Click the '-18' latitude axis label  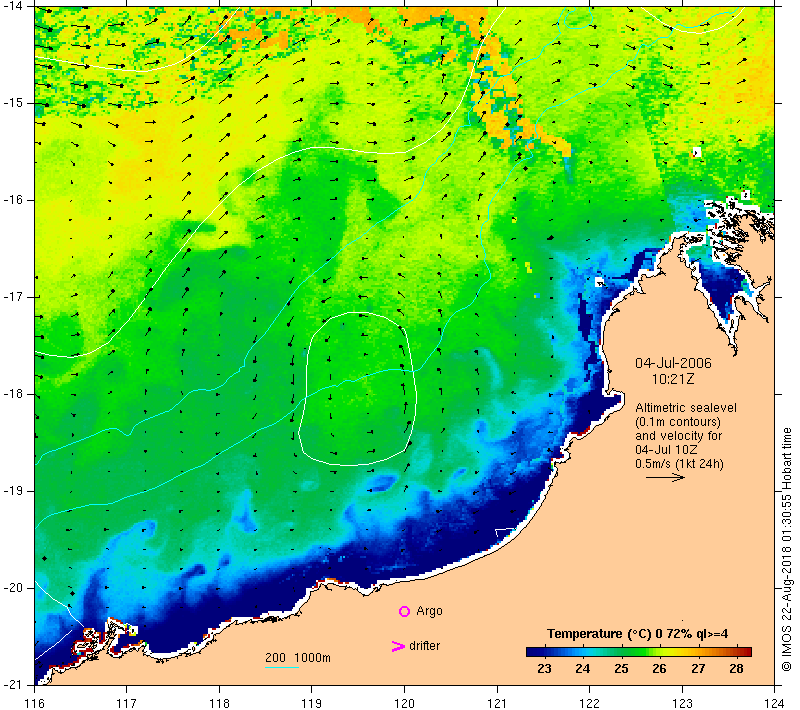click(x=13, y=394)
